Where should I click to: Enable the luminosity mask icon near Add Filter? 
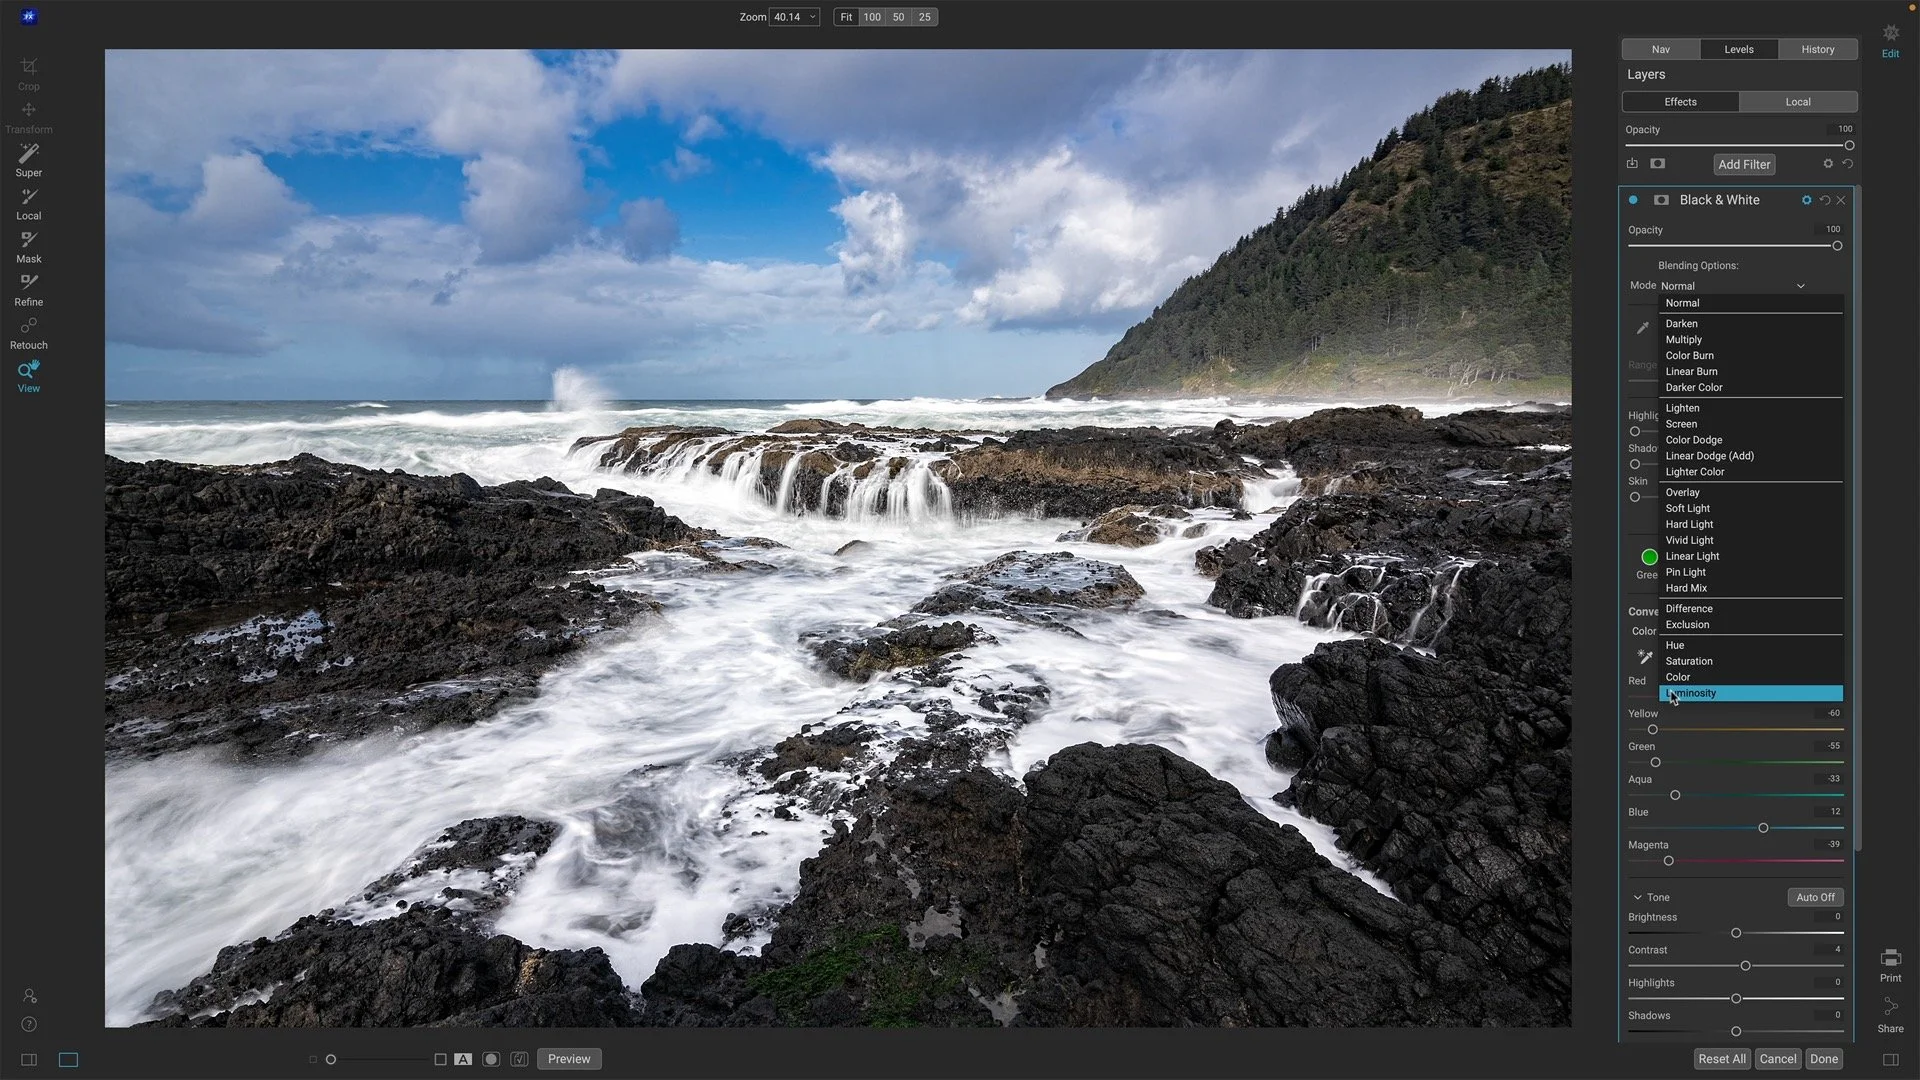[1657, 163]
